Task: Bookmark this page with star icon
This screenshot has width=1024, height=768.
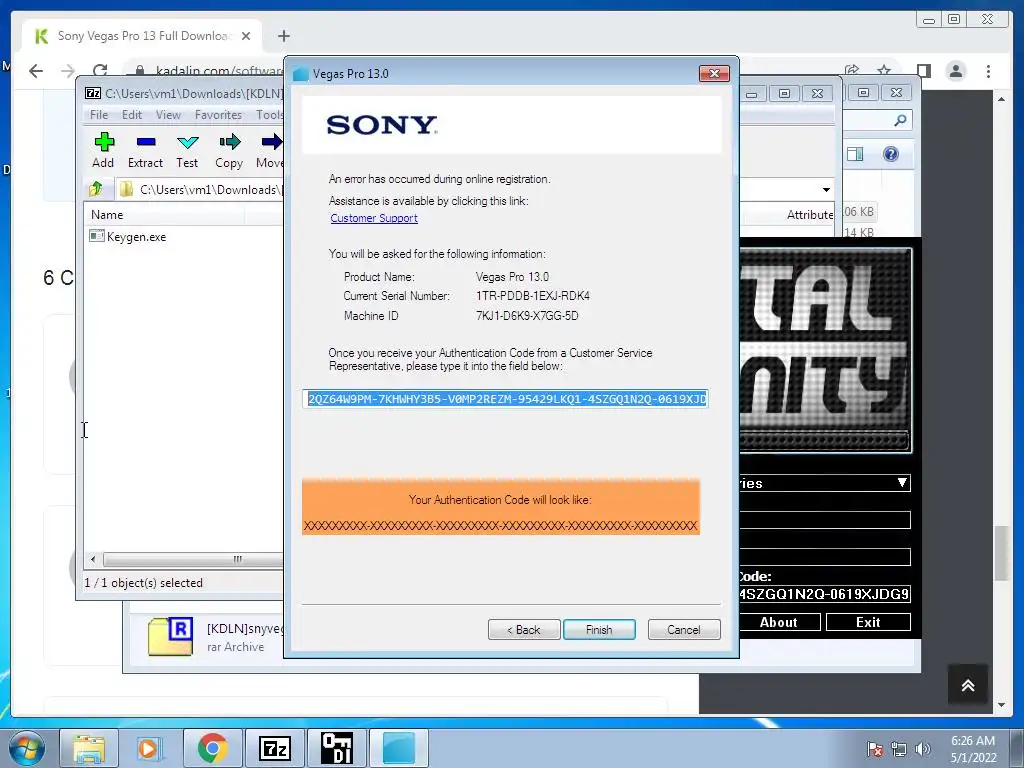Action: pos(884,71)
